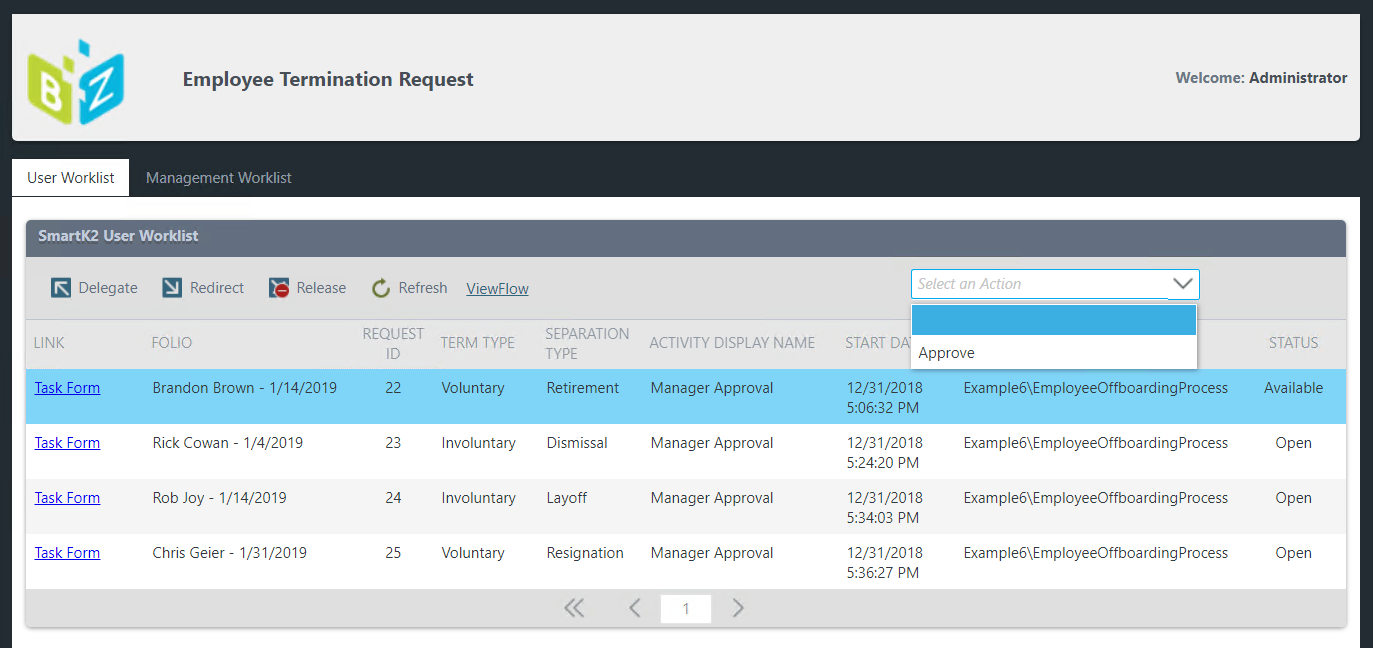The image size is (1373, 648).
Task: Click the page number box
Action: [686, 609]
